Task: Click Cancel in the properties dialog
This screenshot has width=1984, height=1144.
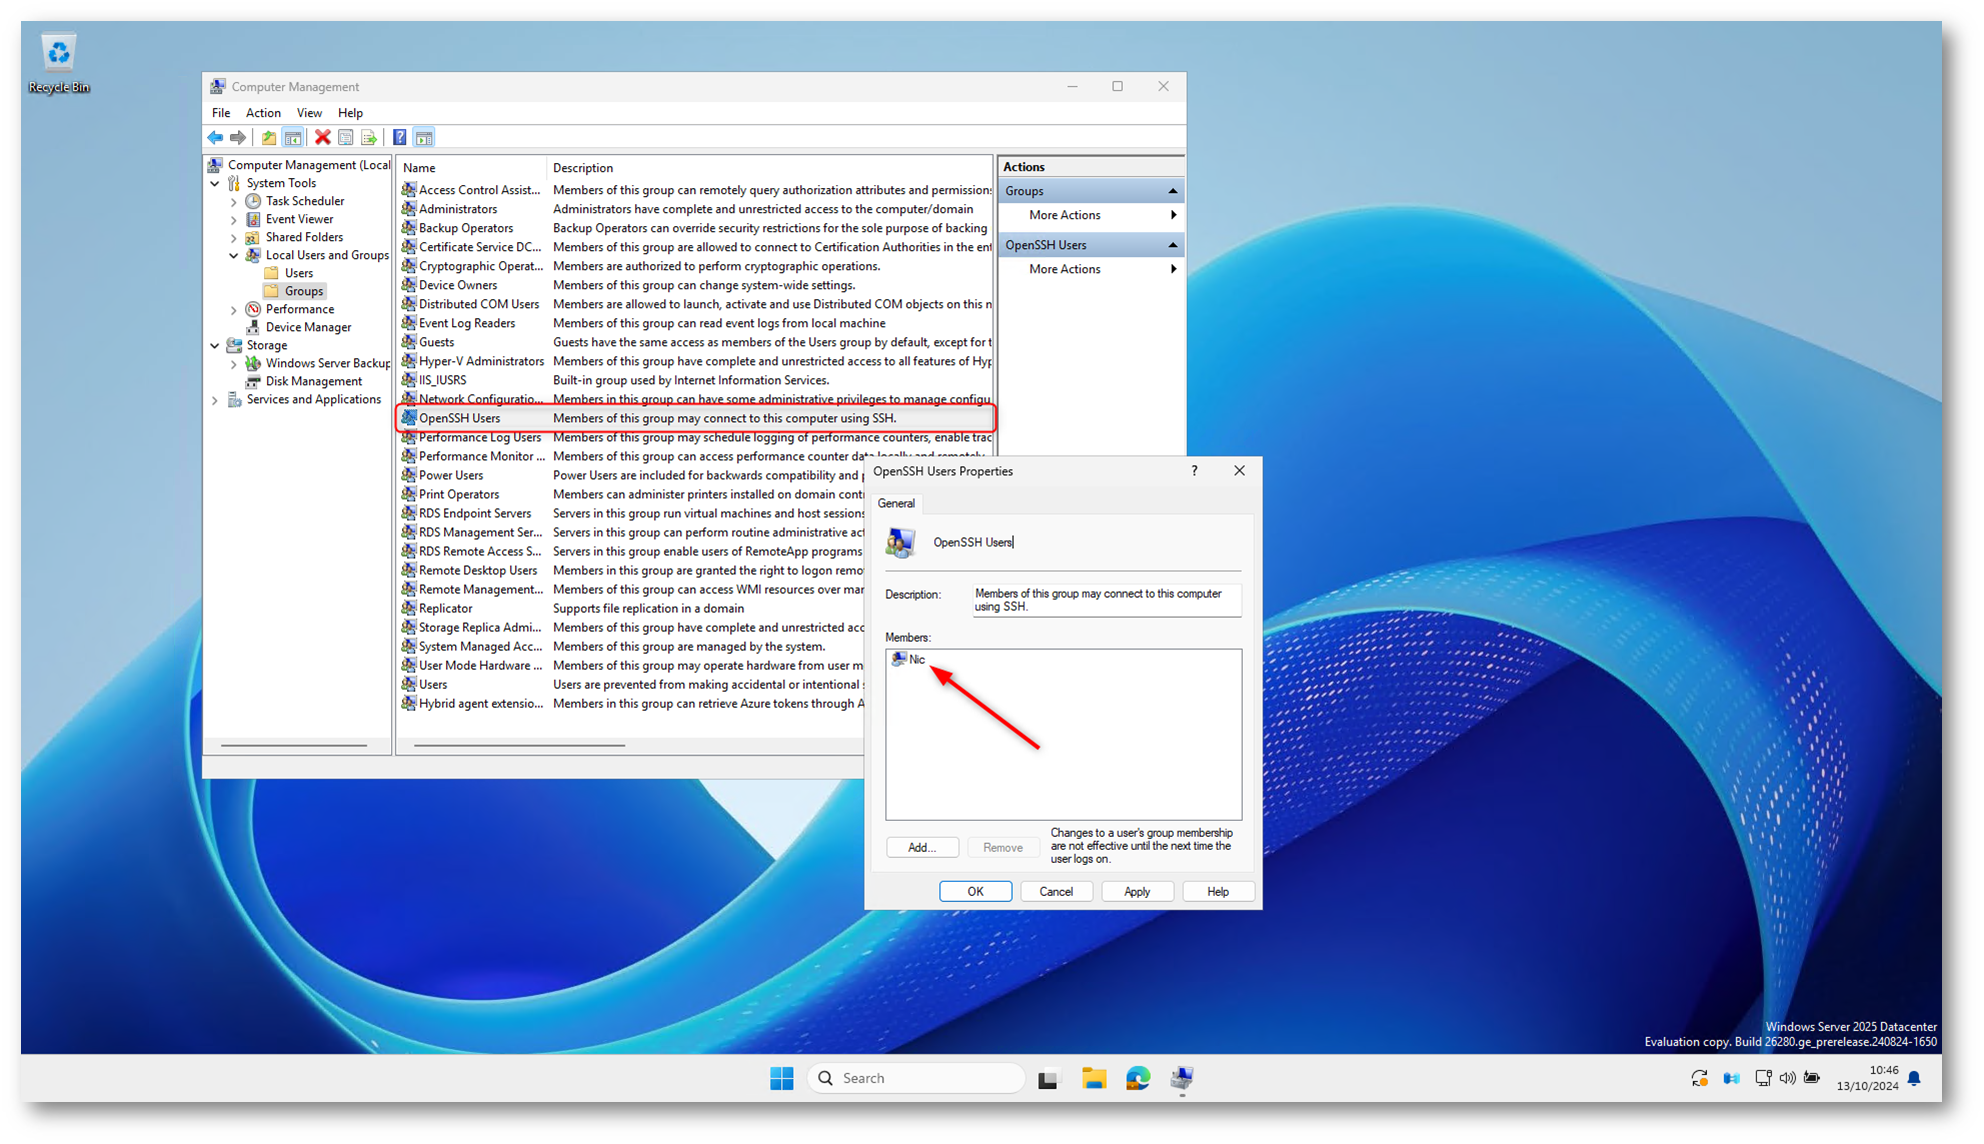Action: pos(1056,891)
